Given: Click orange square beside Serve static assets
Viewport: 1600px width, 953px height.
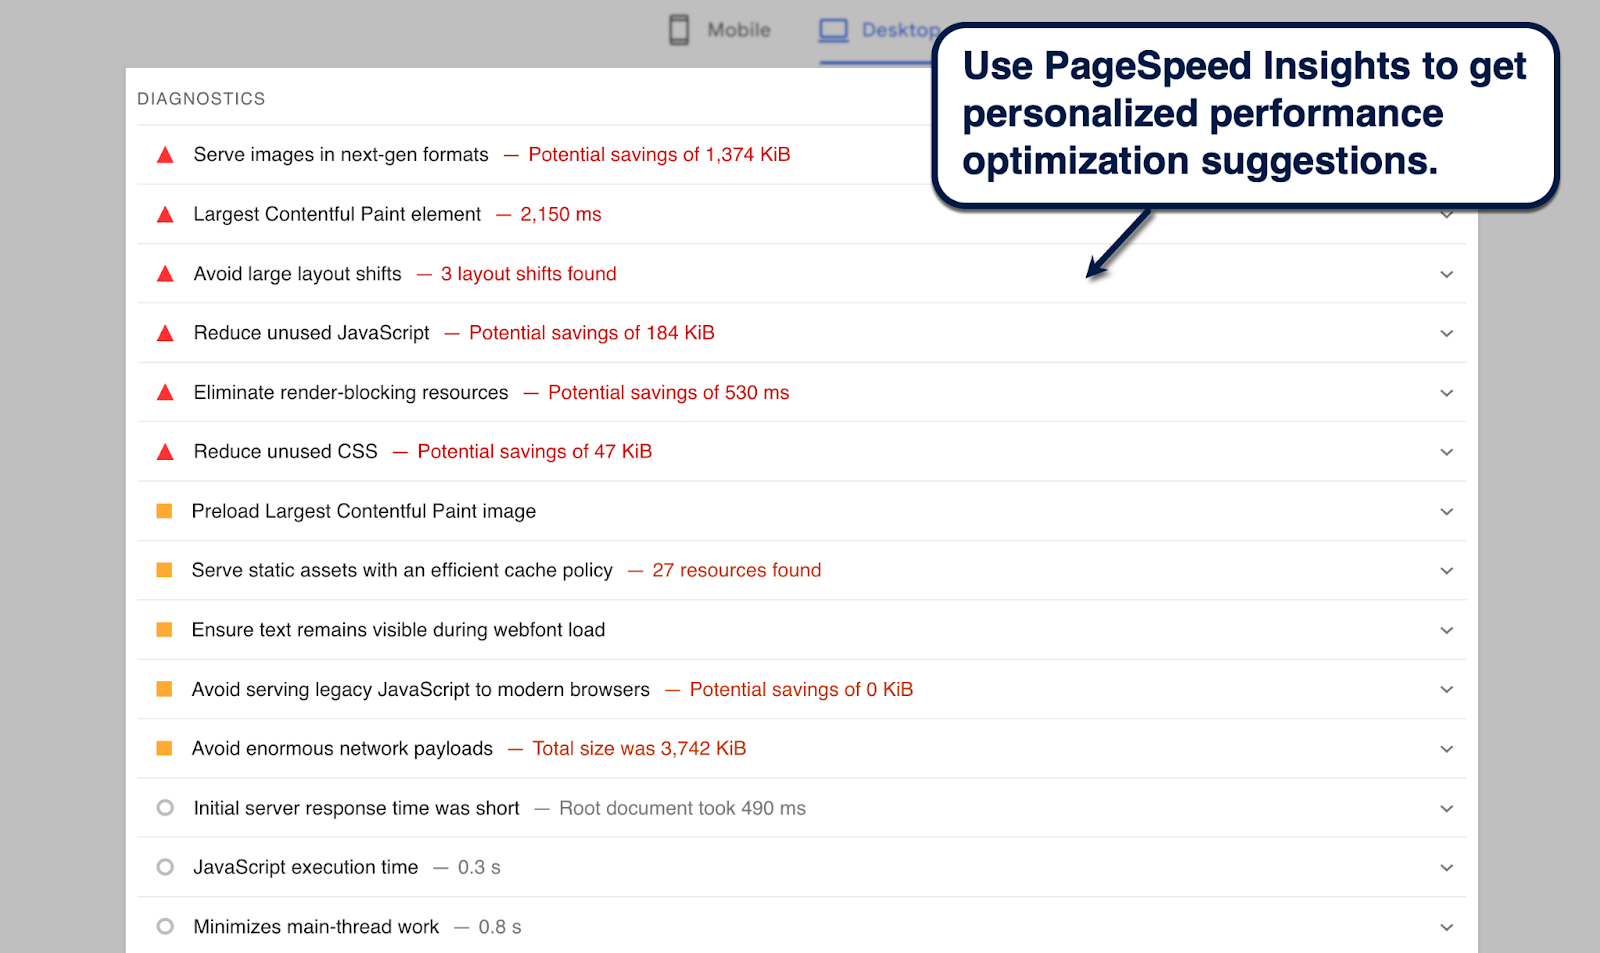Looking at the screenshot, I should pyautogui.click(x=165, y=570).
